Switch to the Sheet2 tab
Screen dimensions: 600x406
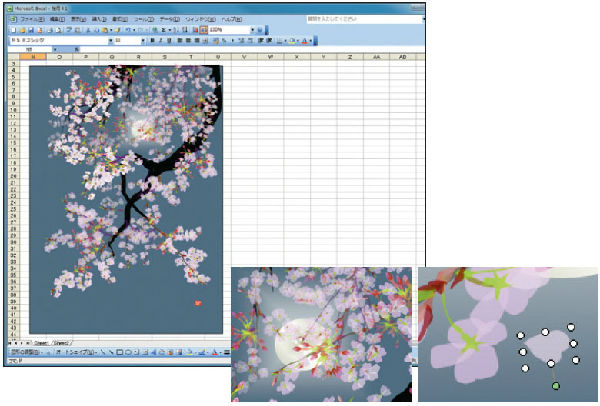[61, 342]
